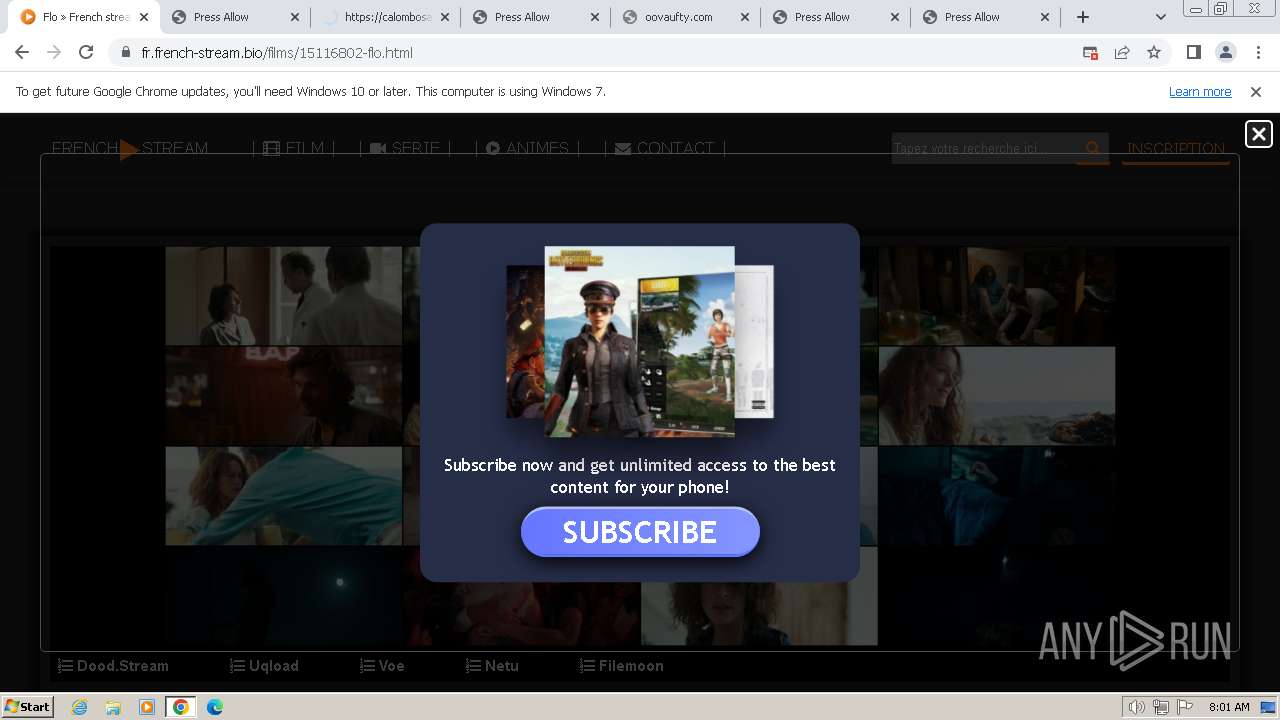Open Microsoft Edge from the taskbar
The image size is (1280, 720).
[x=215, y=706]
